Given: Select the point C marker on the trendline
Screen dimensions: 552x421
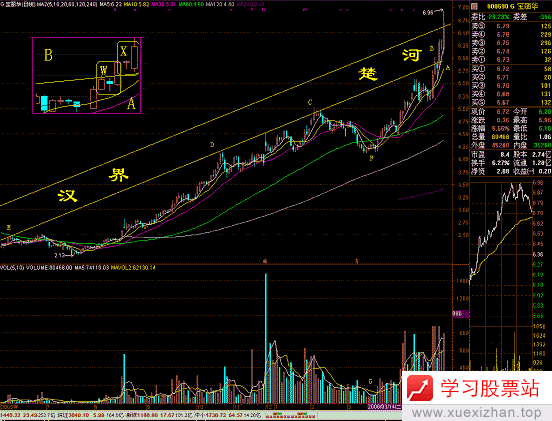Looking at the screenshot, I should coord(310,102).
